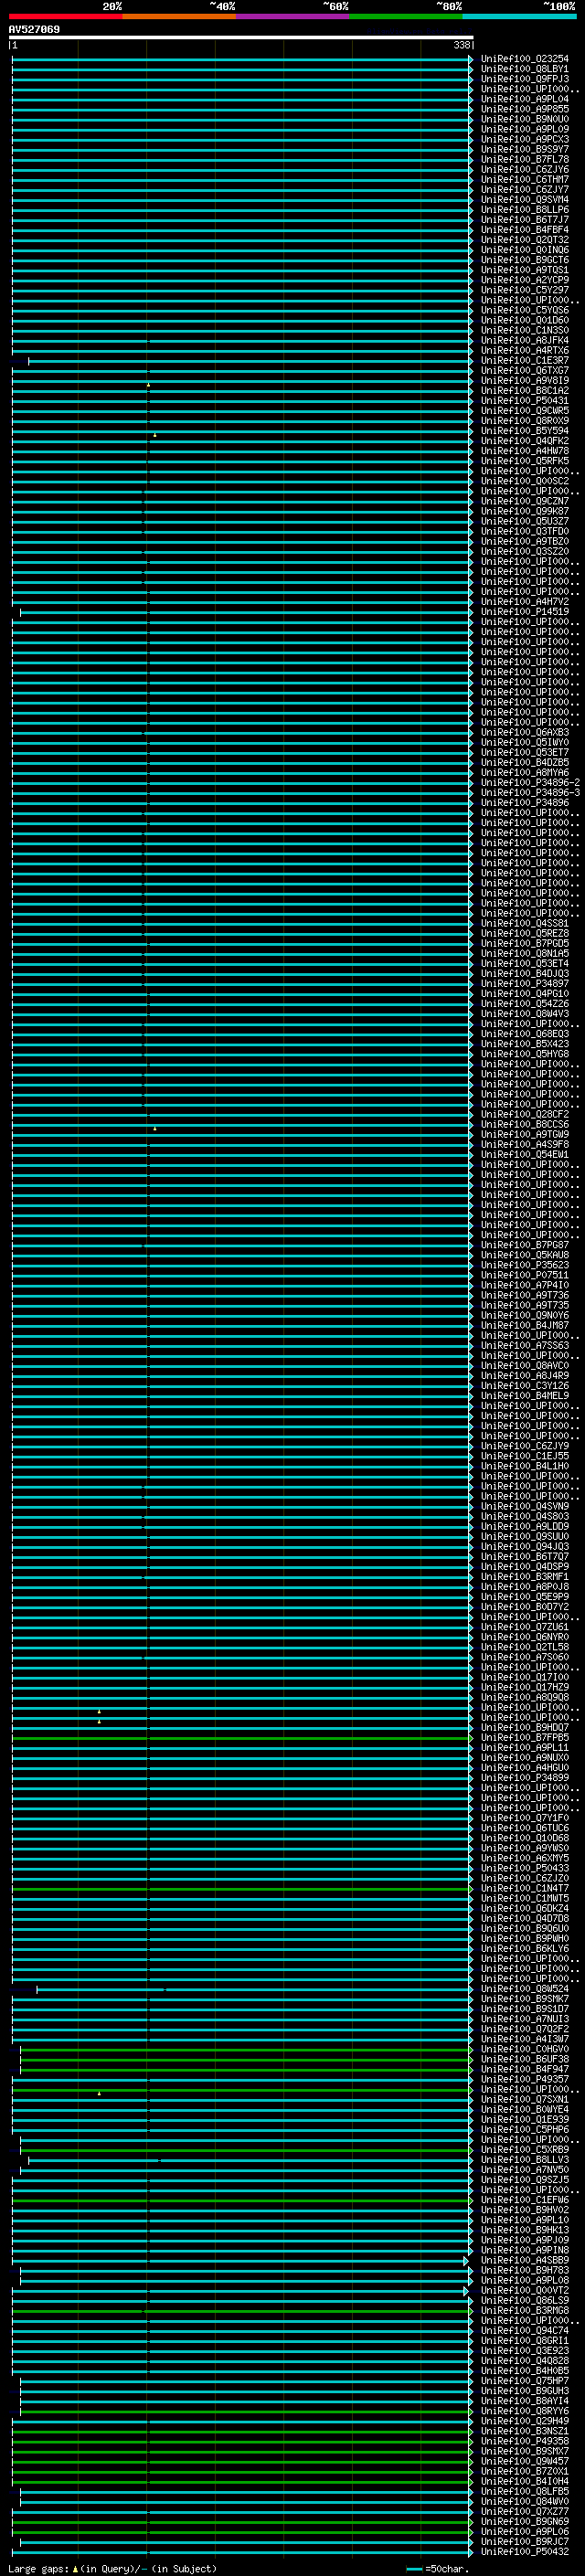Select label UniRef100_P35623
The height and width of the screenshot is (2576, 585).
[525, 1266]
